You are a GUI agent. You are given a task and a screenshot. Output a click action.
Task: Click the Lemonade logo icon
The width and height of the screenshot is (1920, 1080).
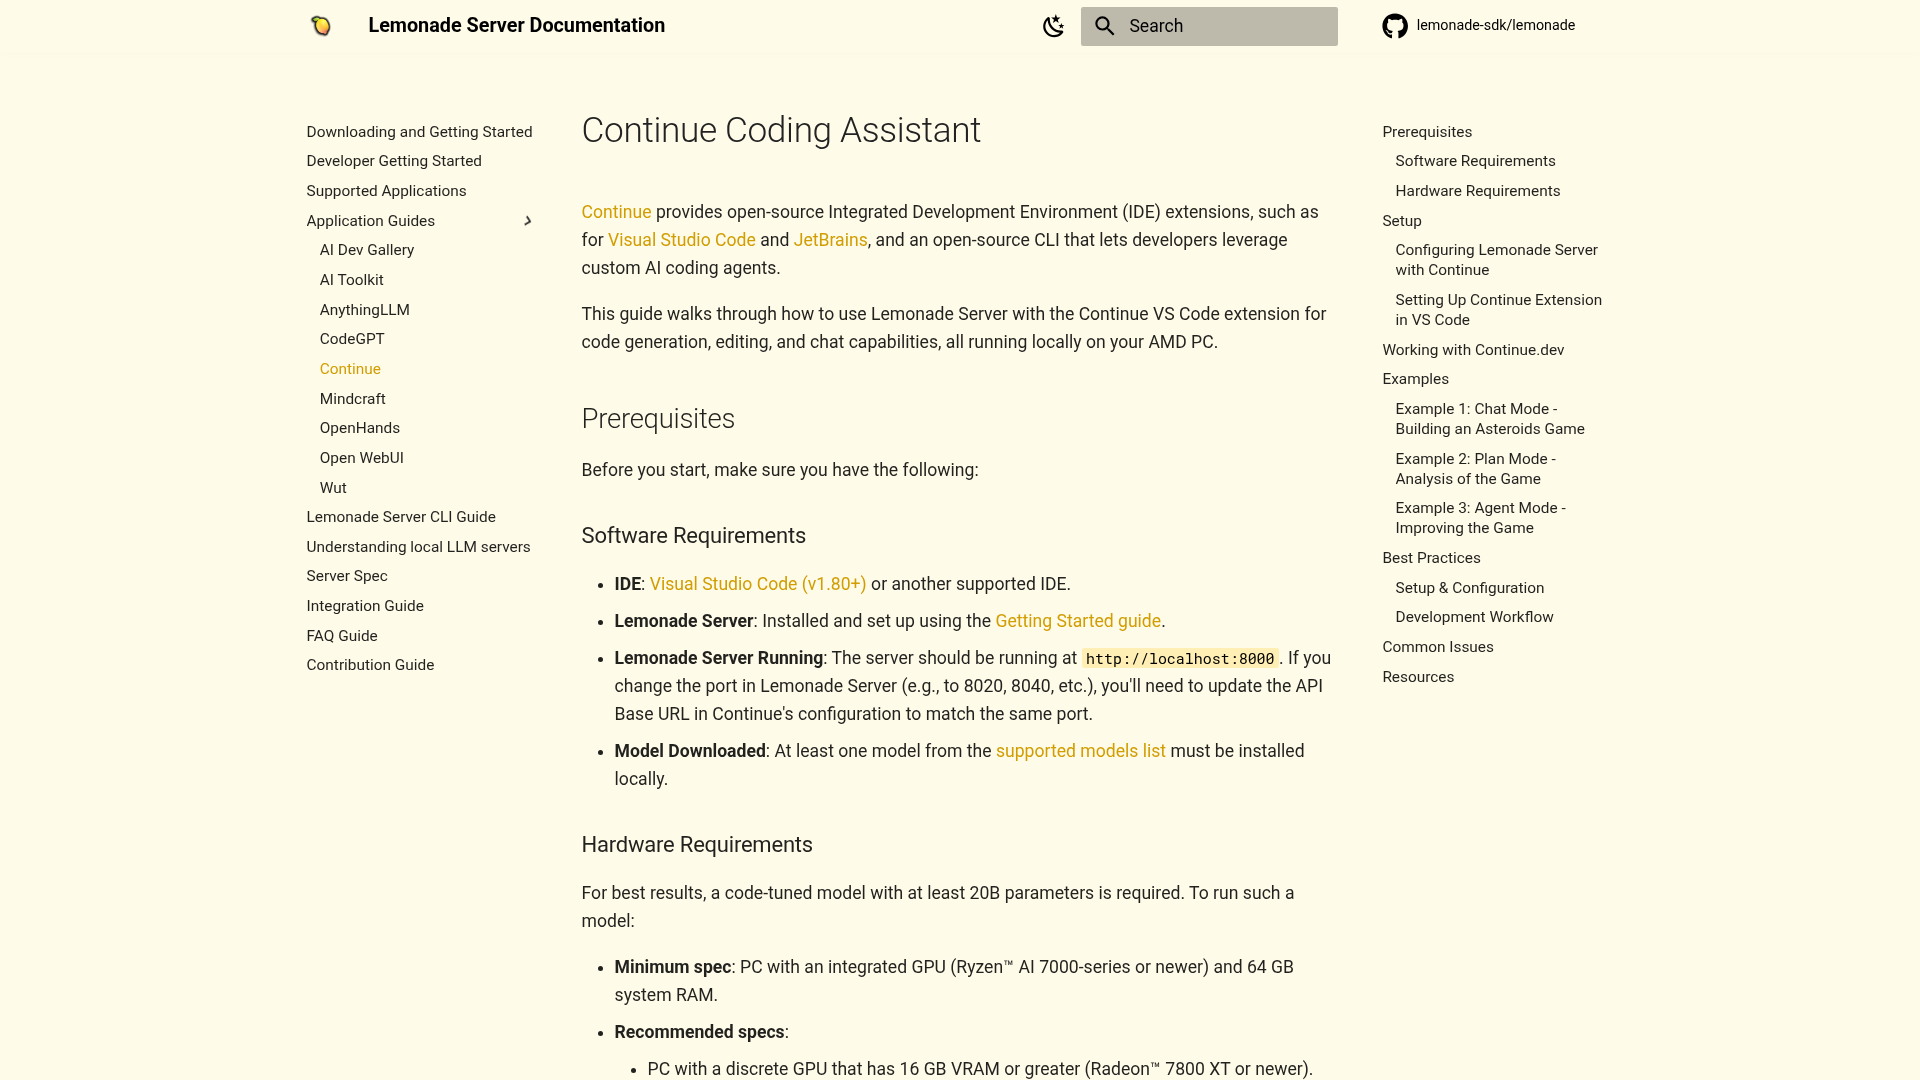(321, 26)
